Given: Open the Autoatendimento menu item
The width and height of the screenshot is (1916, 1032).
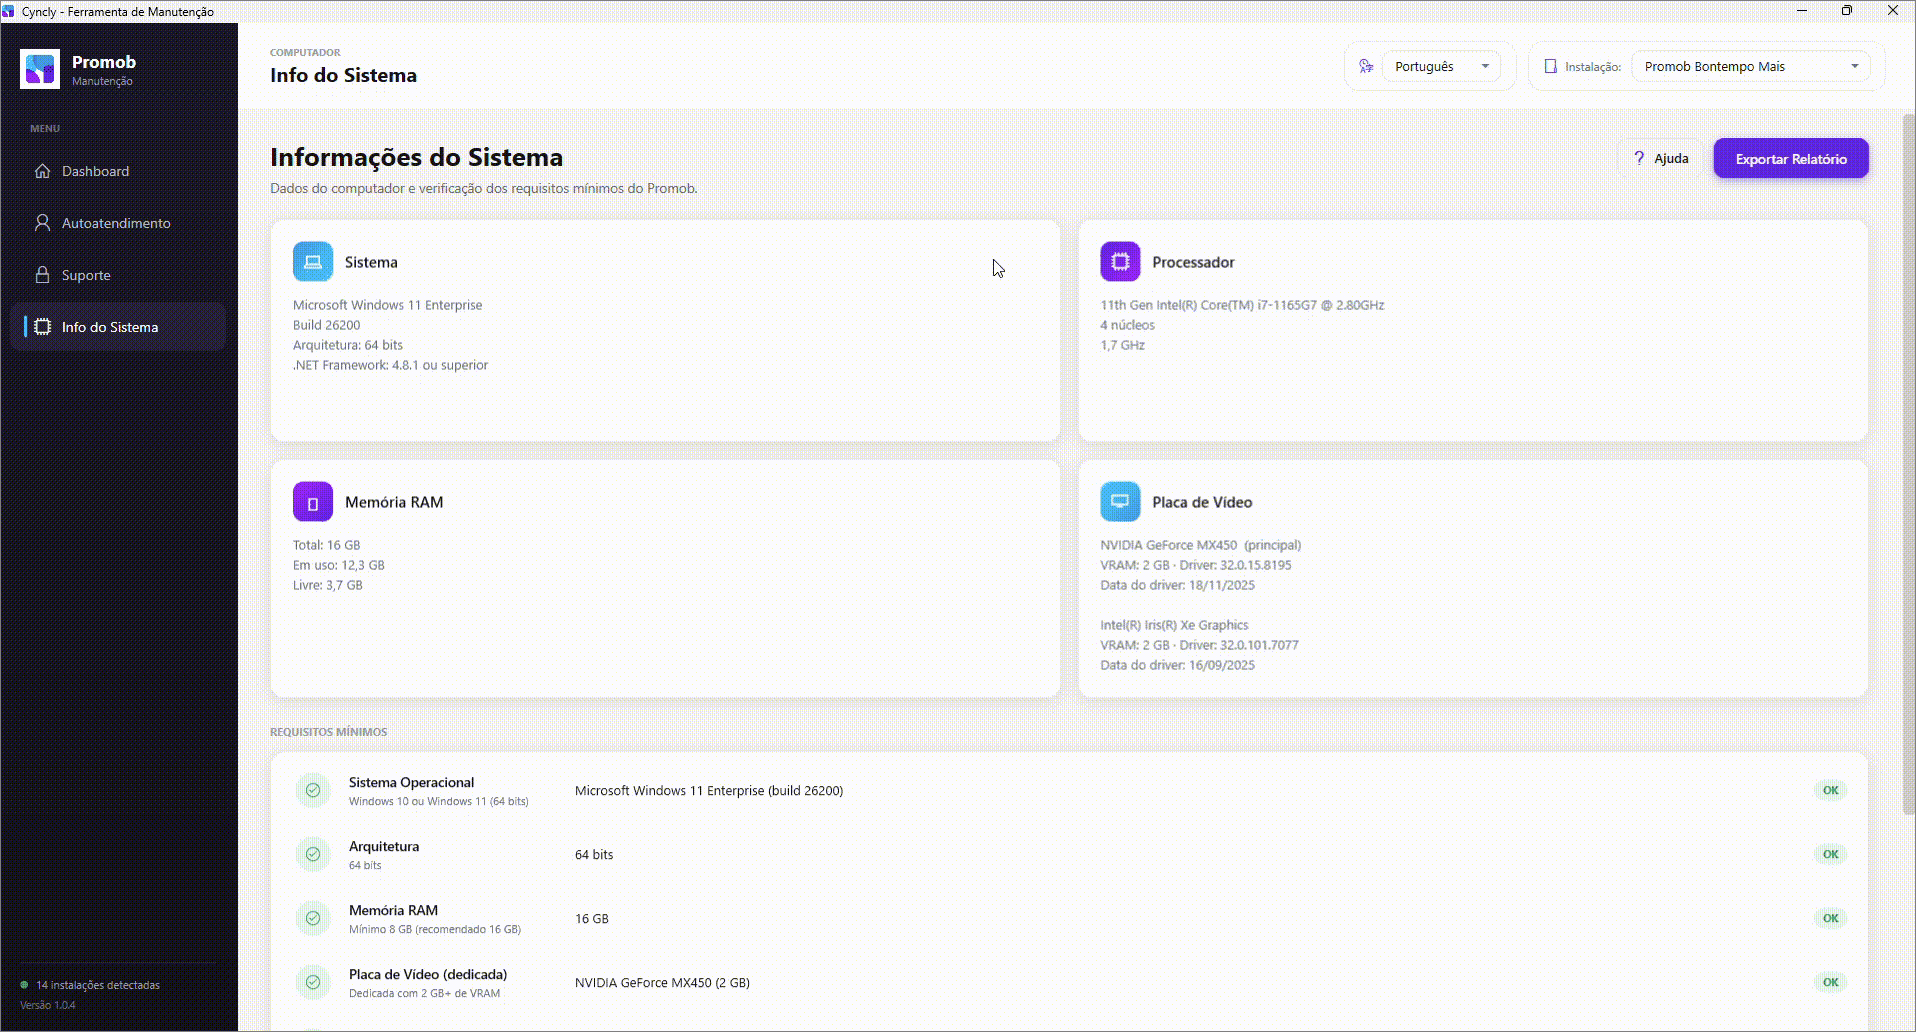Looking at the screenshot, I should [118, 223].
